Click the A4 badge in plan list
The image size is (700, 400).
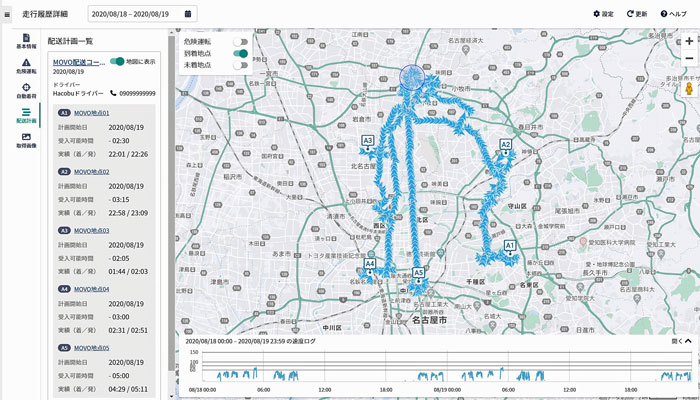[64, 289]
